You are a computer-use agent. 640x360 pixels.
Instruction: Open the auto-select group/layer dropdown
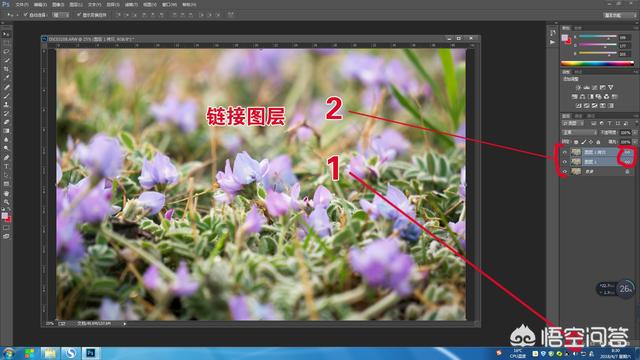pyautogui.click(x=61, y=15)
